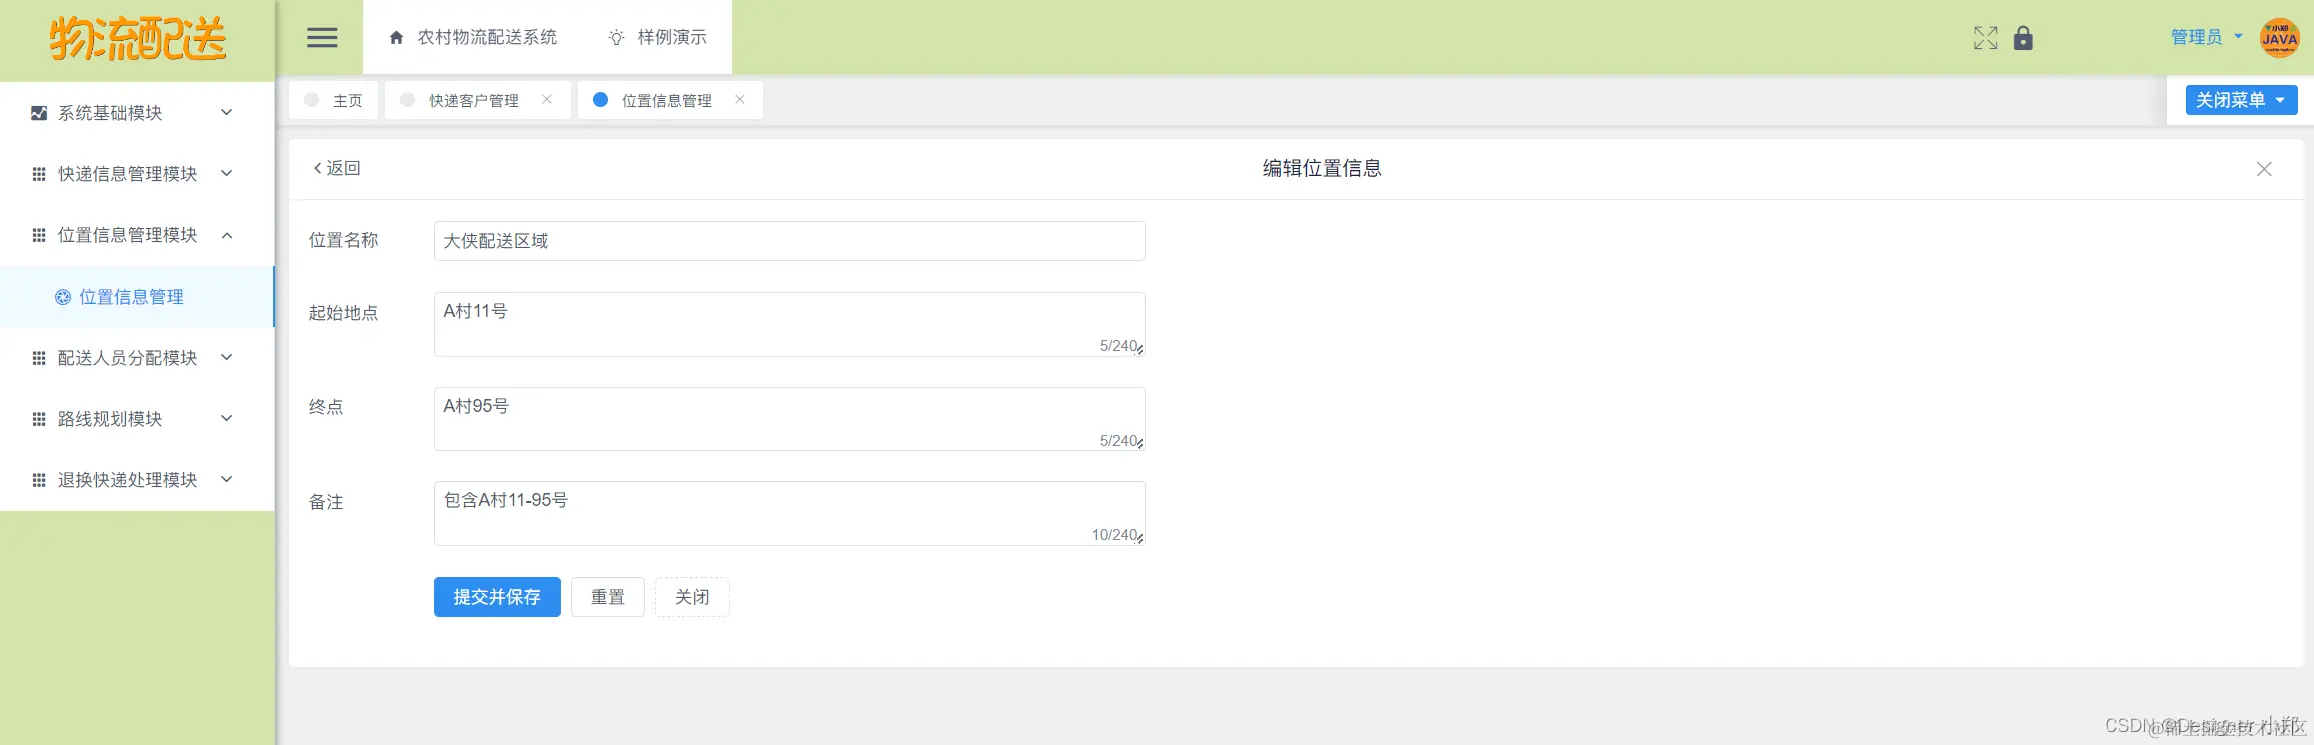Click the 关闭 button below the form
Screen dimensions: 2314x745
[692, 597]
